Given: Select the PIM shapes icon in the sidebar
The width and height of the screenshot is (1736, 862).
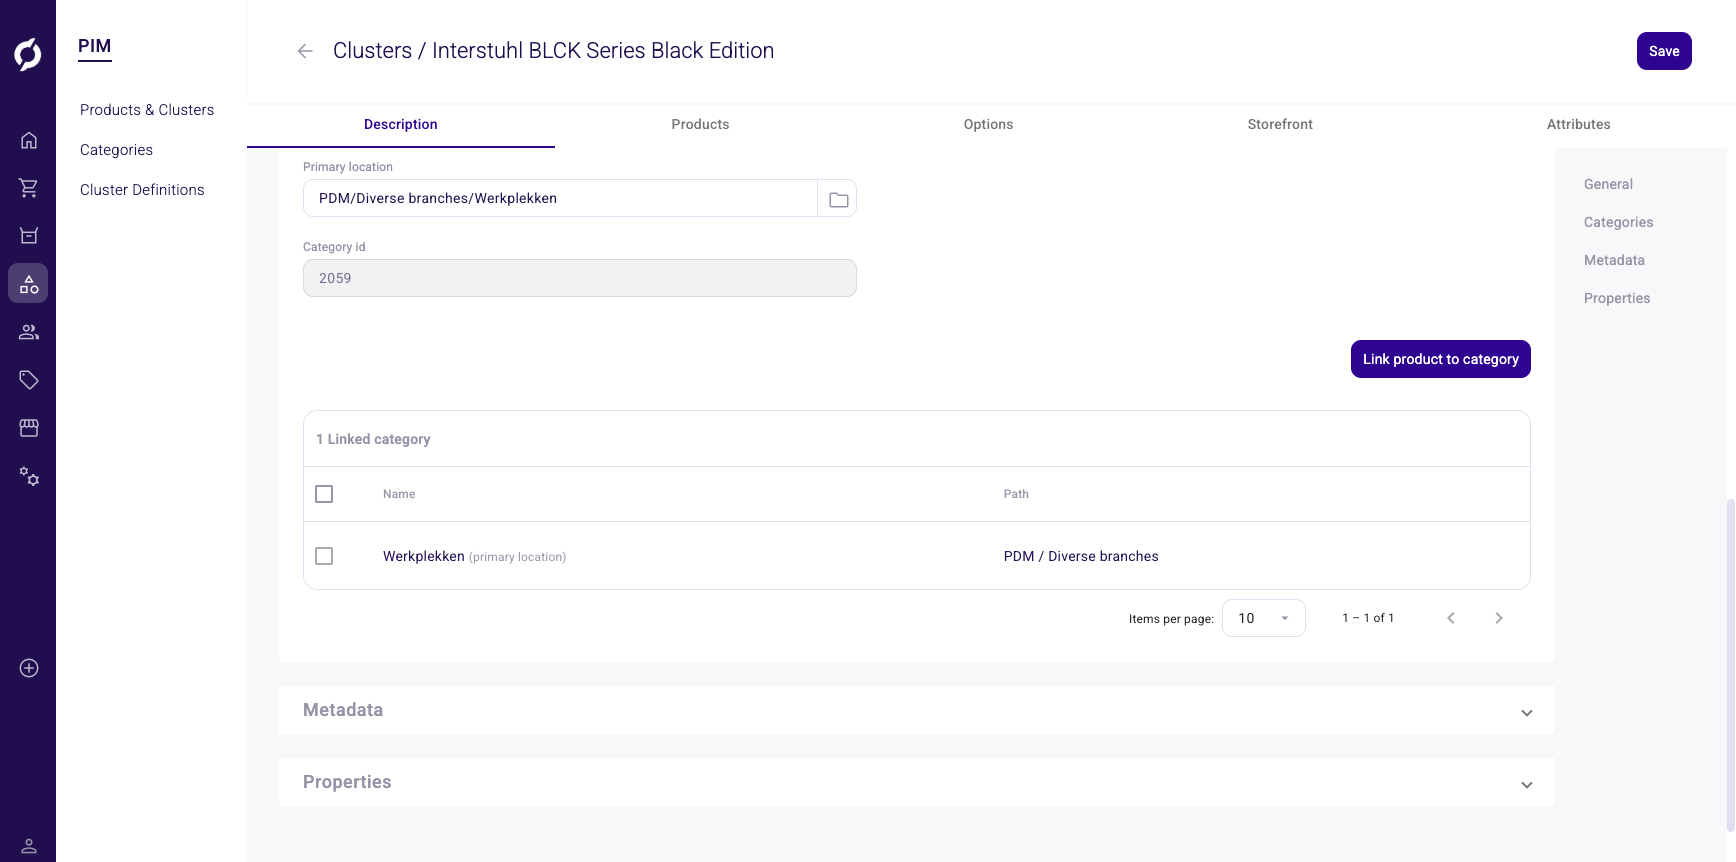Looking at the screenshot, I should [x=29, y=284].
